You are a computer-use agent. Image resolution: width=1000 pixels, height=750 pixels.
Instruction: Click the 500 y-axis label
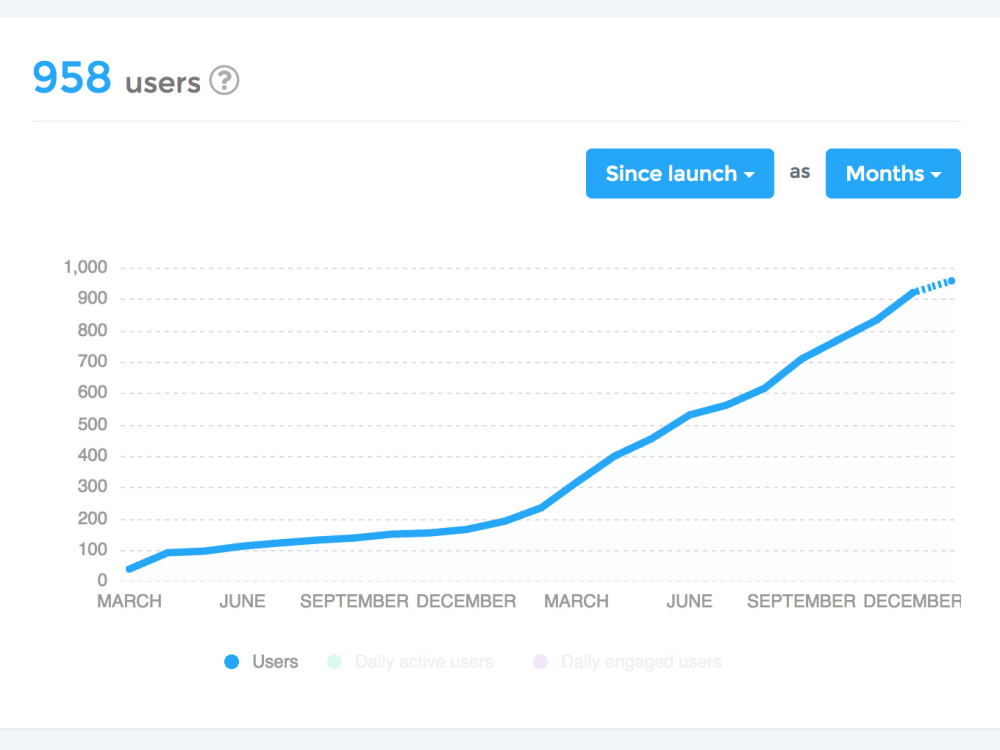click(x=92, y=424)
